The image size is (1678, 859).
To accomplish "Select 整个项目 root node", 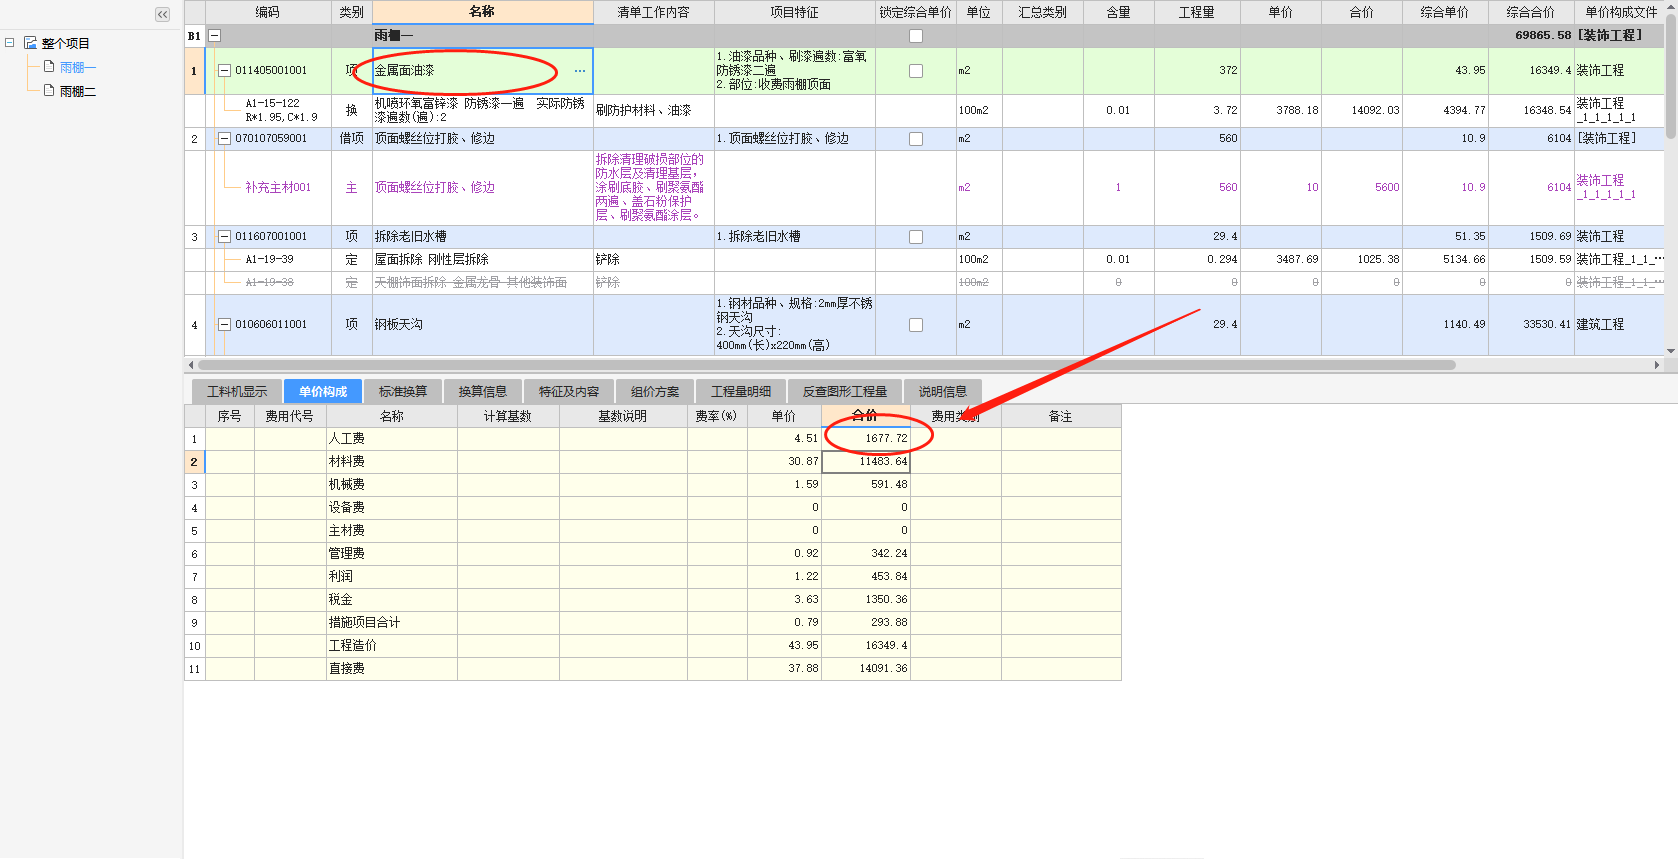I will (x=66, y=44).
